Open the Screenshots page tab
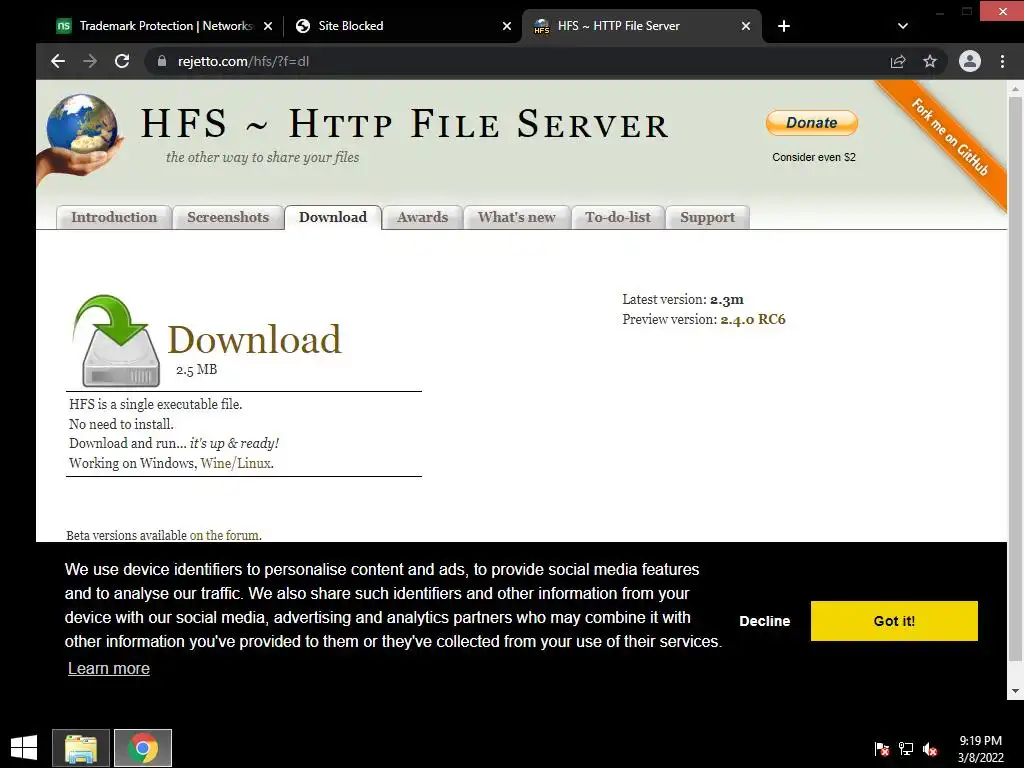 point(228,217)
